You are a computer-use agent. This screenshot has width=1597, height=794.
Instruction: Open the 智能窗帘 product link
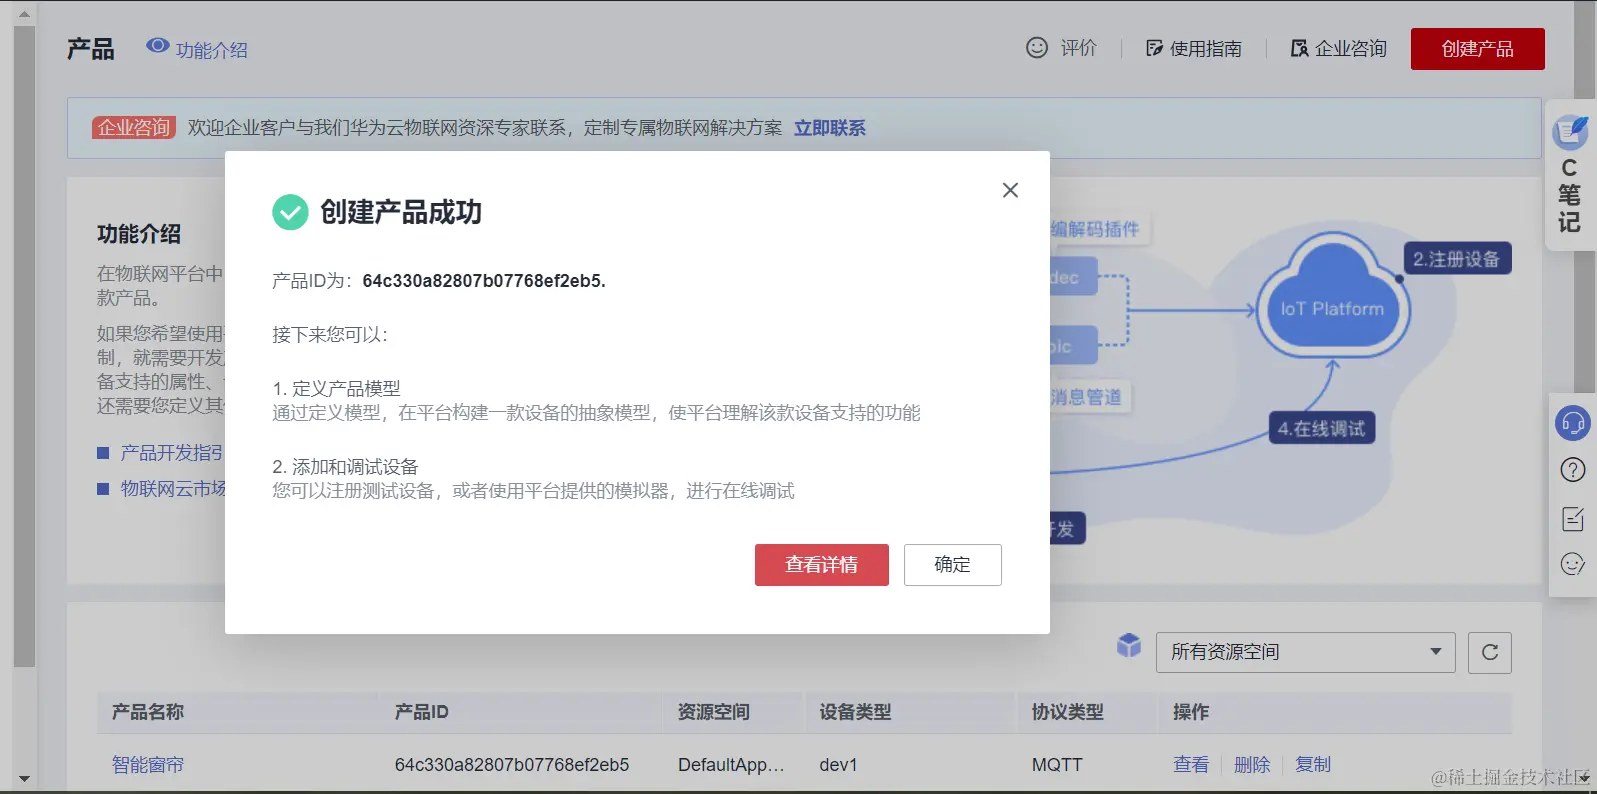click(148, 765)
